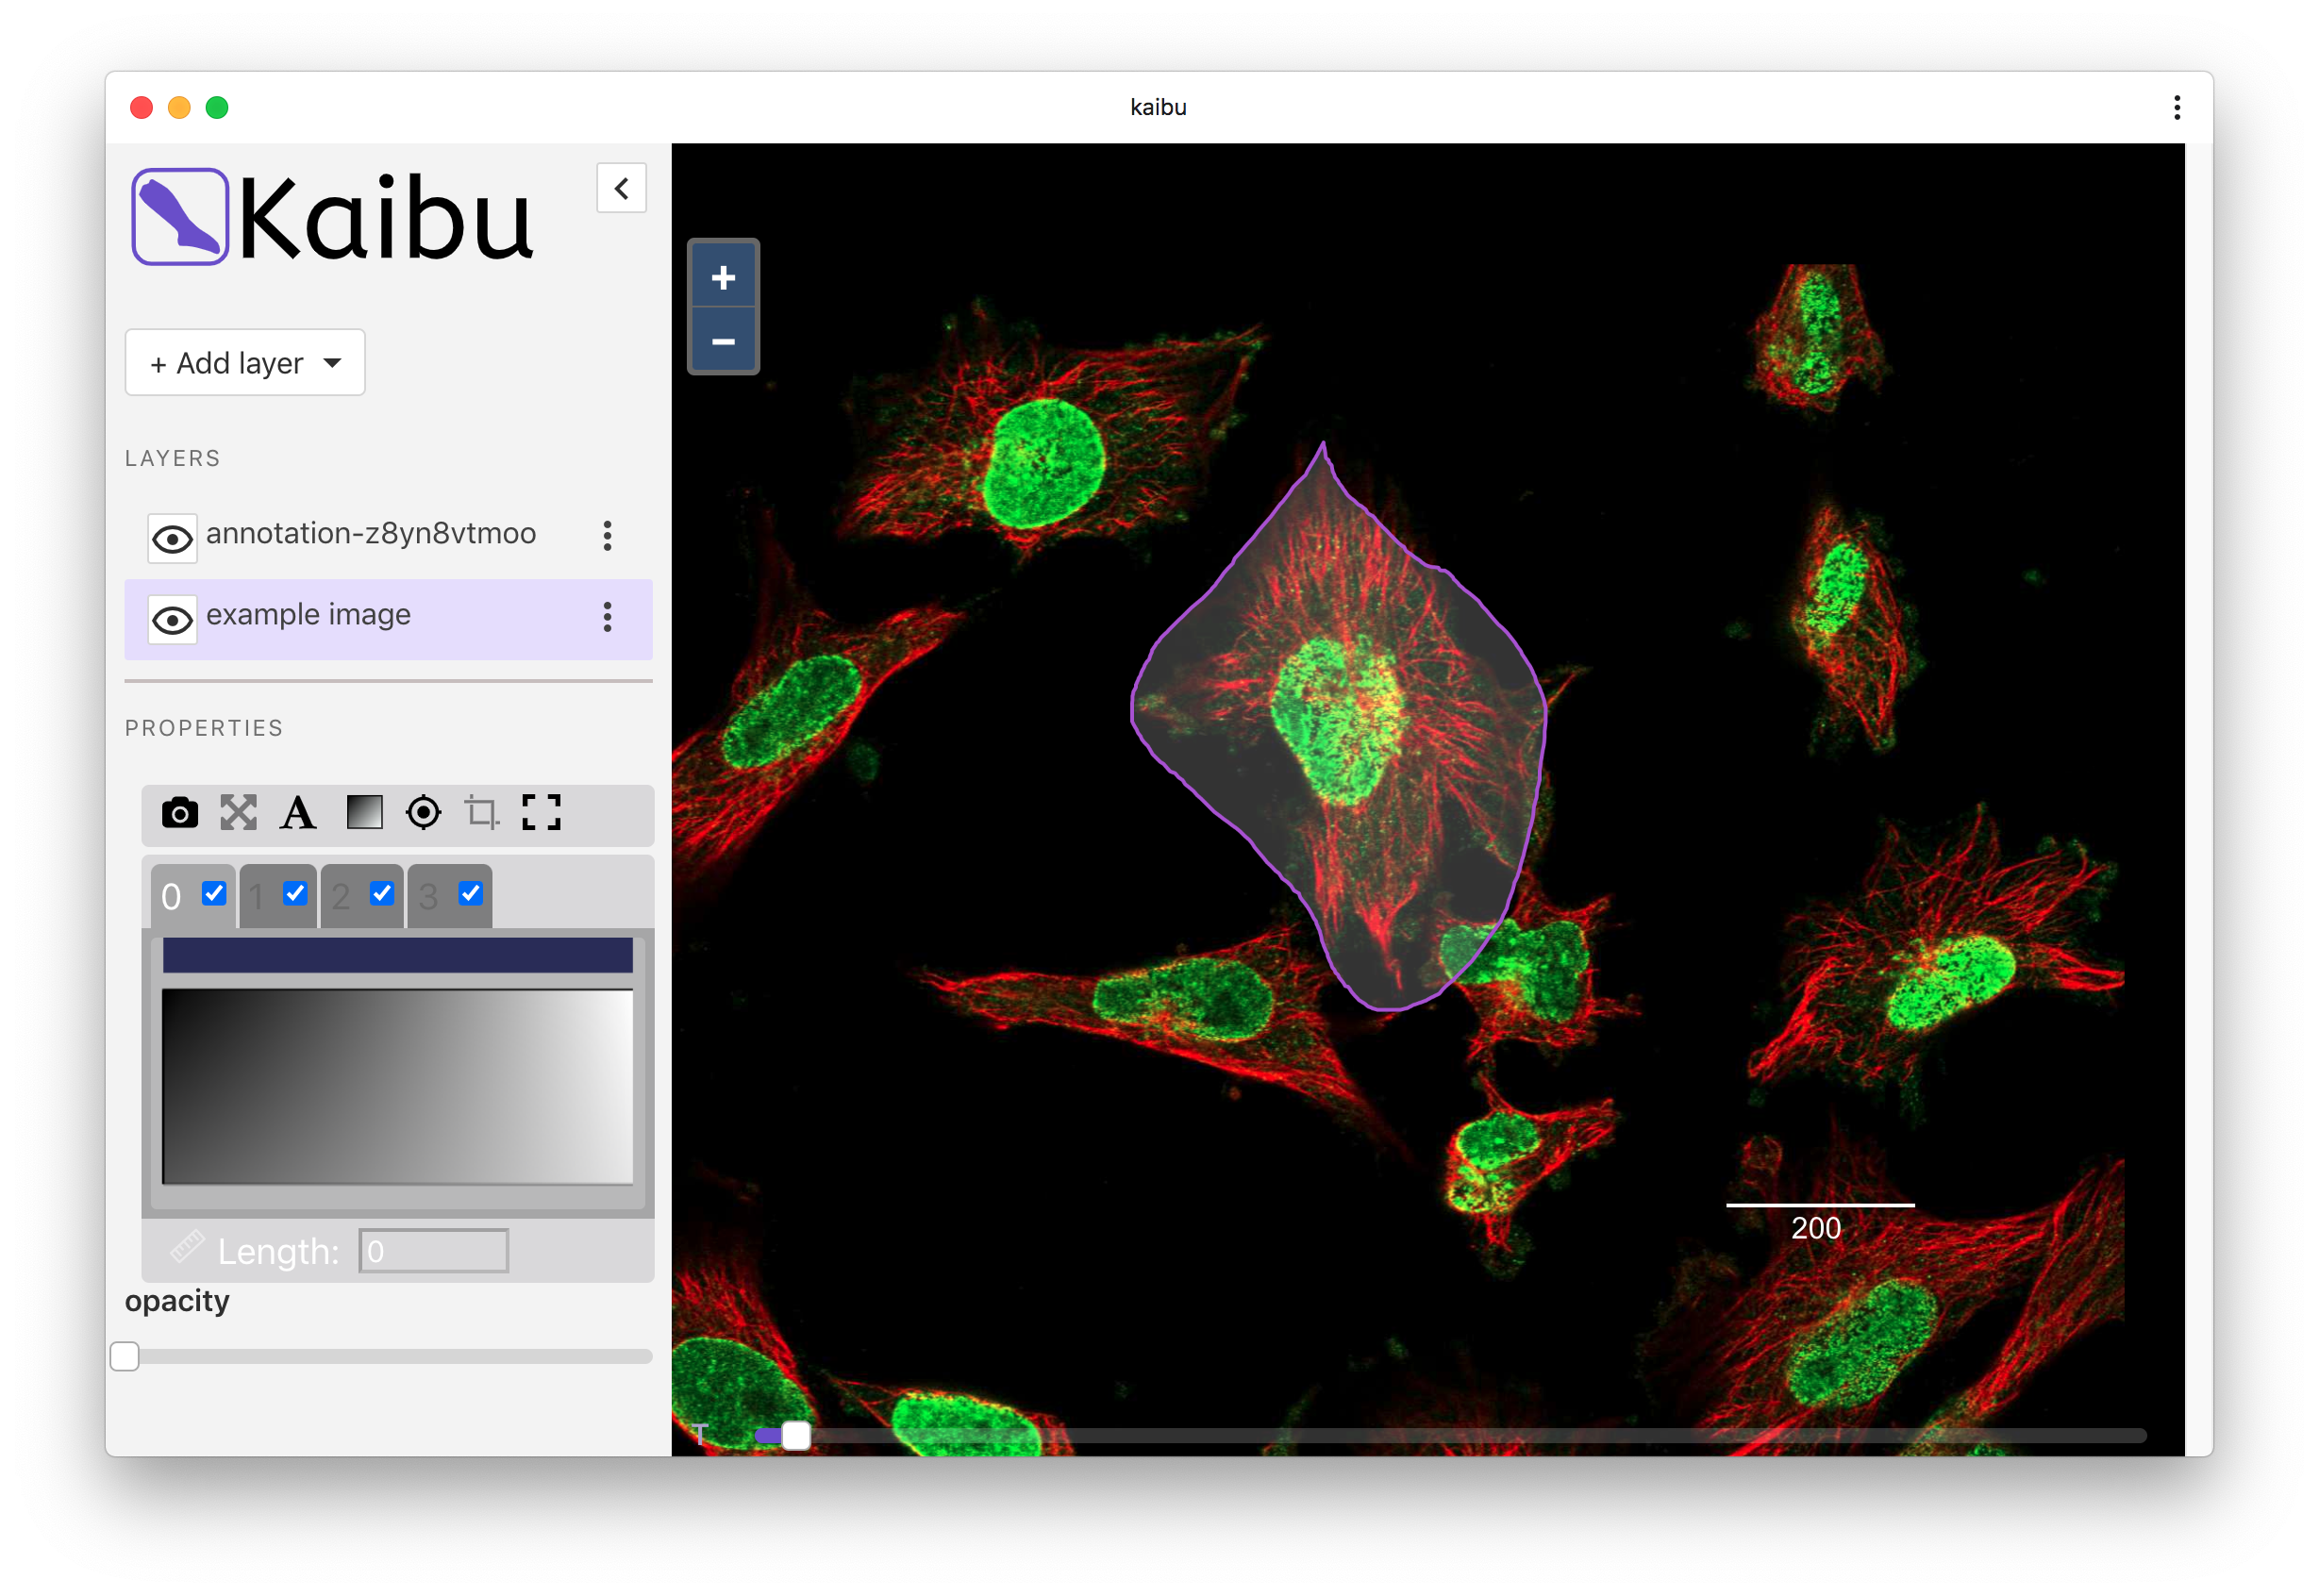Click the opacity slider handle

coord(125,1357)
